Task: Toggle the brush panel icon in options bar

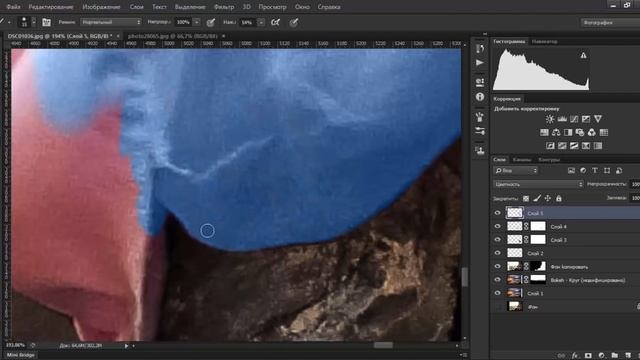Action: 47,22
